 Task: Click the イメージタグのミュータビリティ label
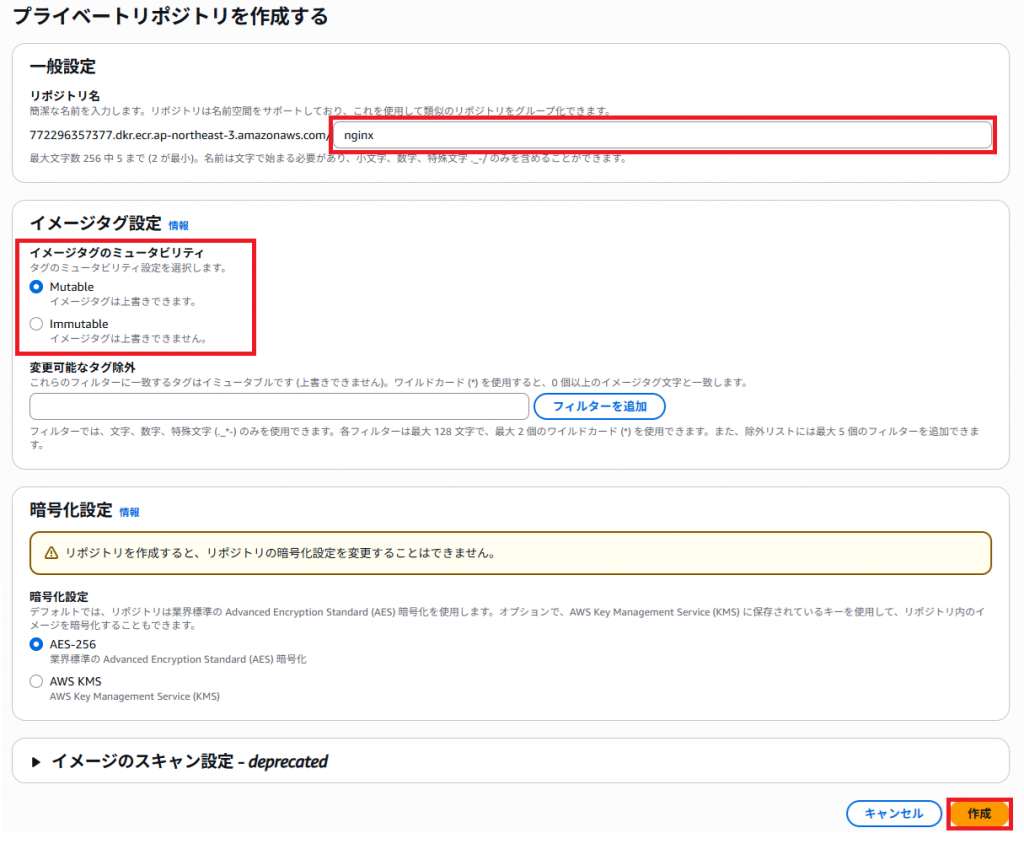pos(117,252)
